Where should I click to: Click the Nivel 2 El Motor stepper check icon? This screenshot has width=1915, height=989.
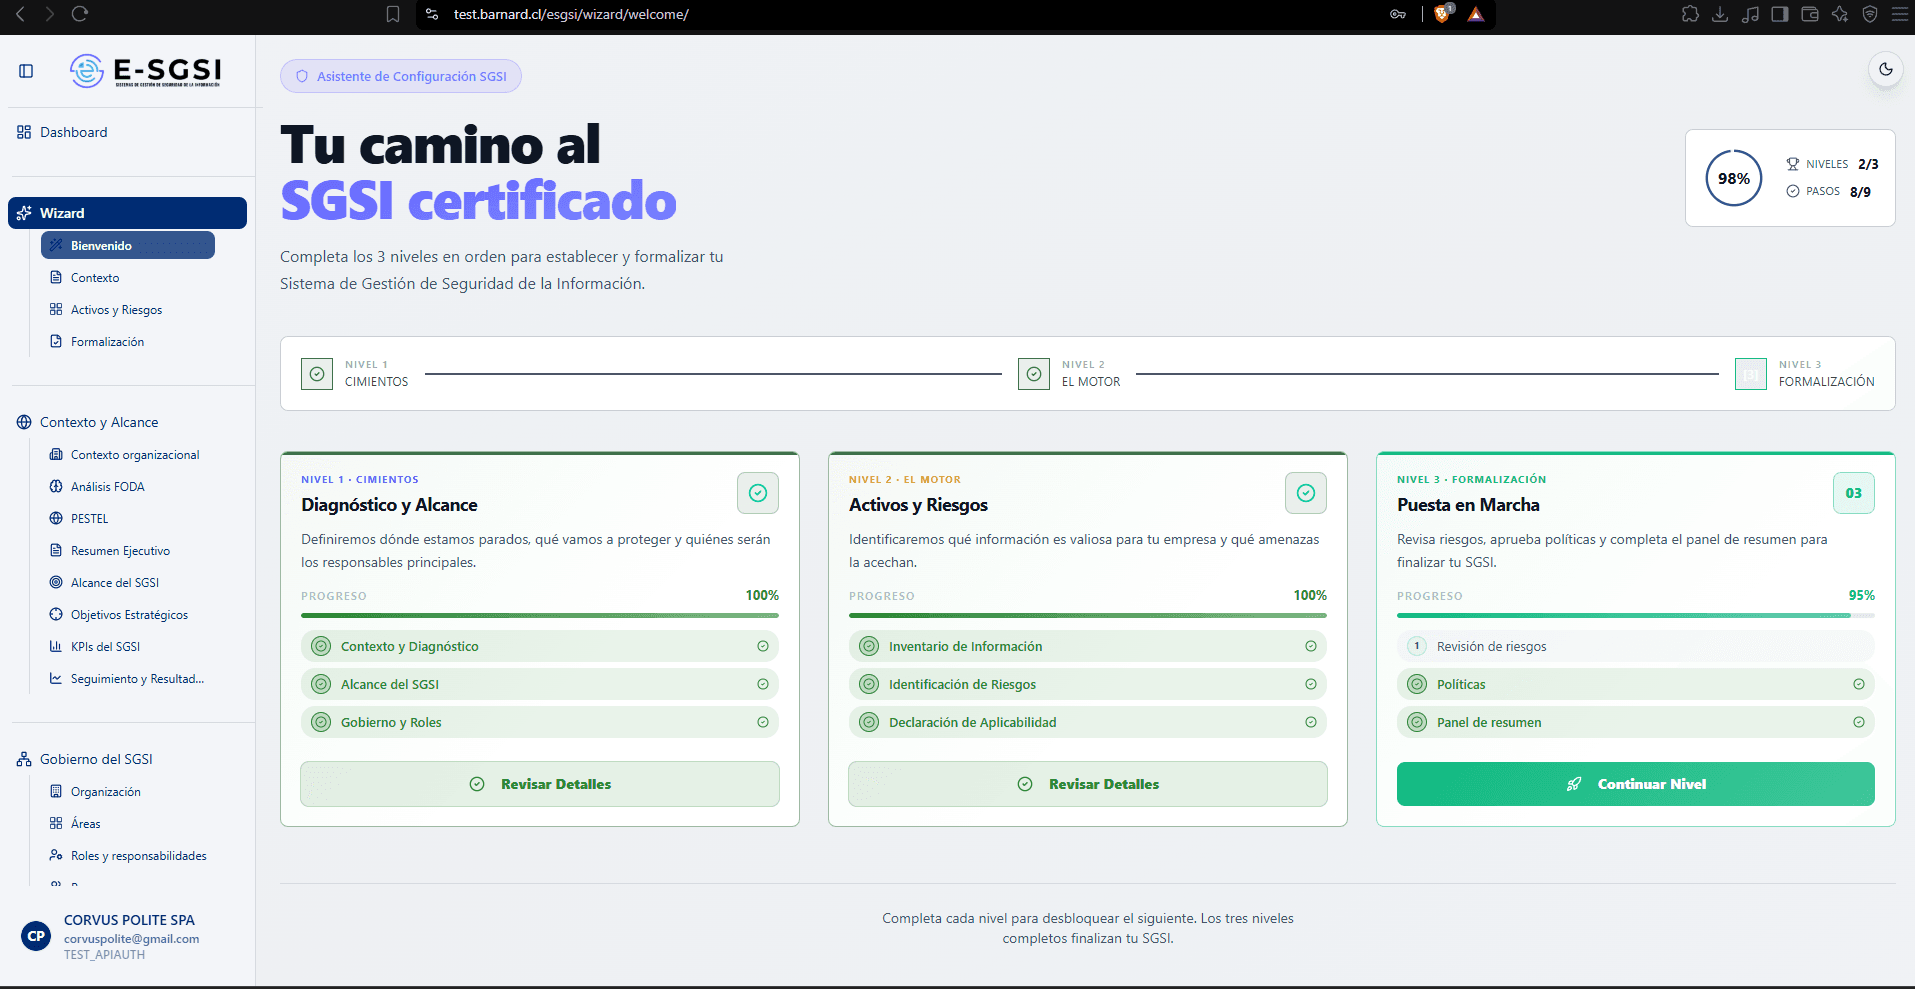click(1034, 374)
